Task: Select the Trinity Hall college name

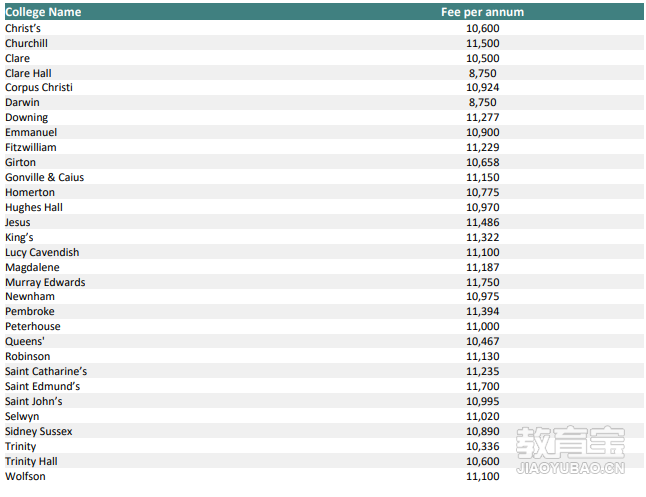Action: (31, 462)
